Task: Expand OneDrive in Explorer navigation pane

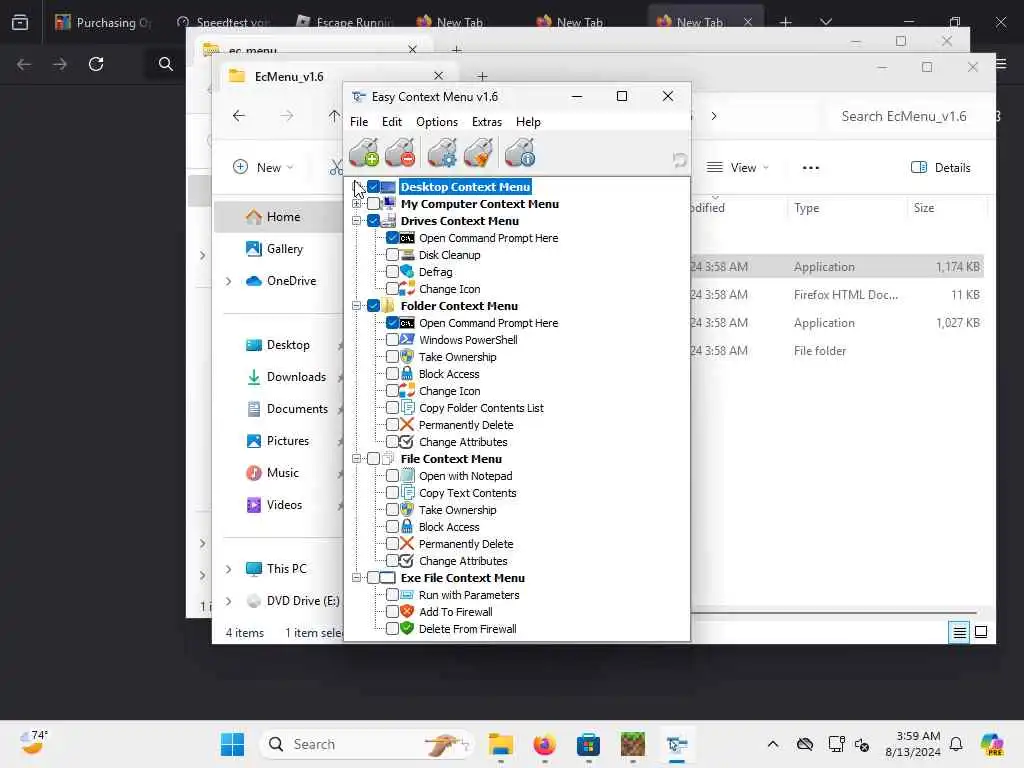Action: [229, 281]
